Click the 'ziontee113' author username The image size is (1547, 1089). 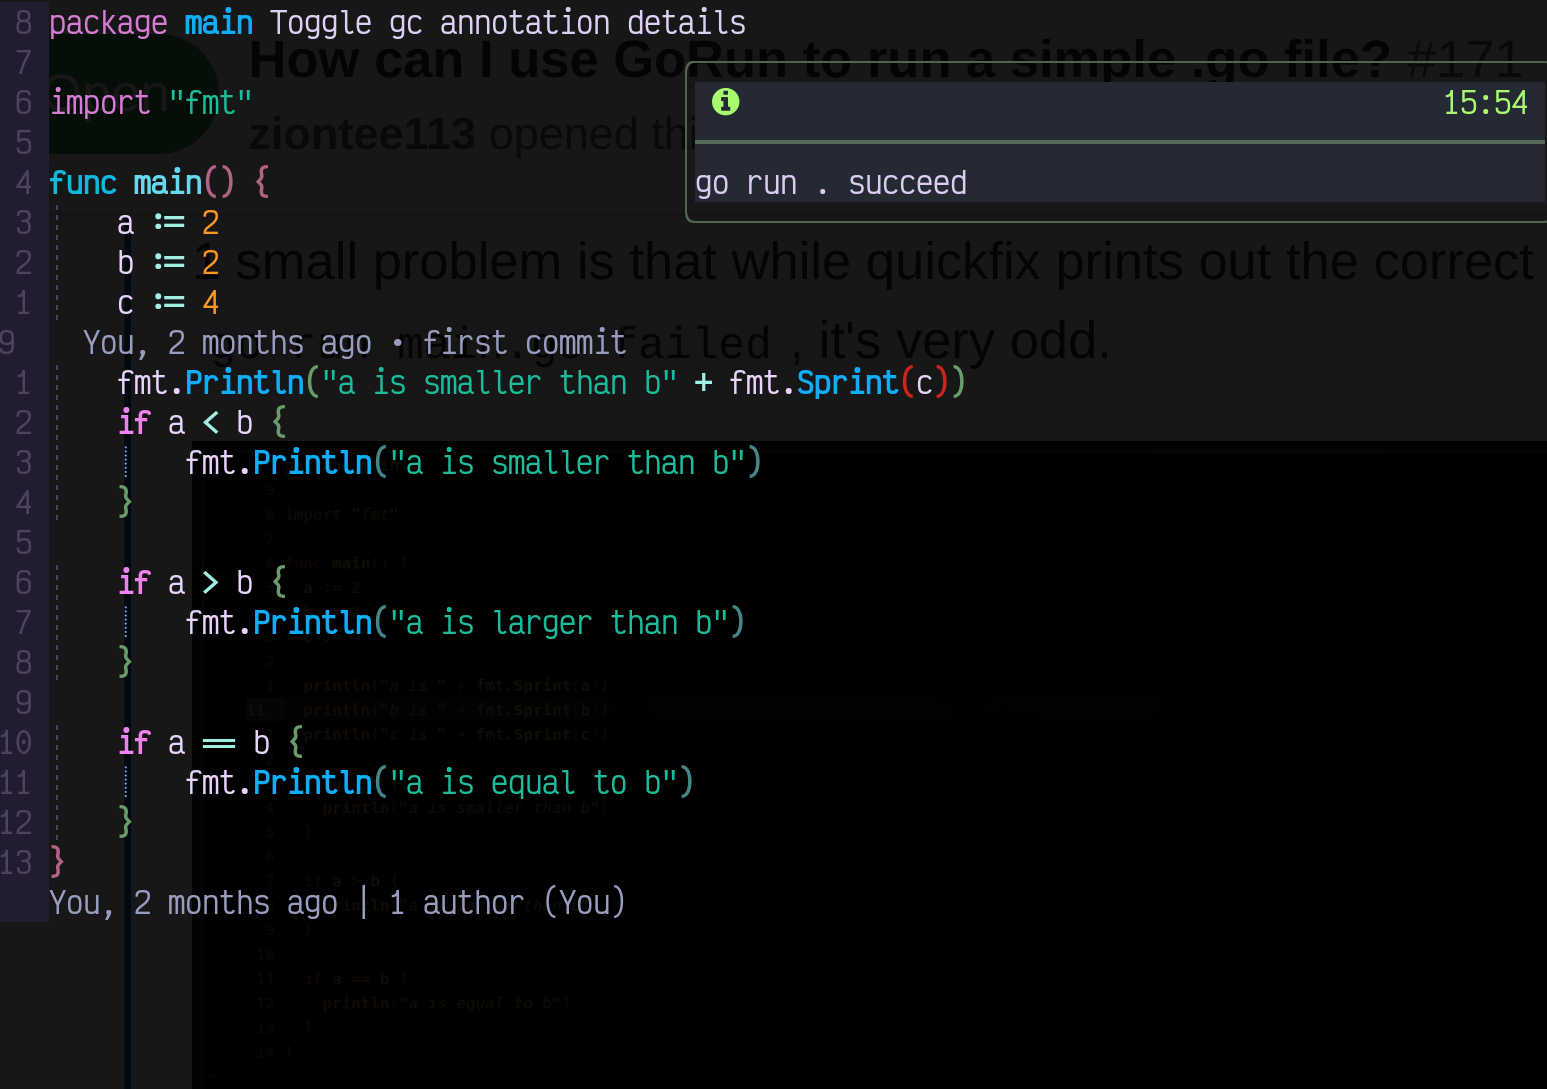[x=364, y=133]
